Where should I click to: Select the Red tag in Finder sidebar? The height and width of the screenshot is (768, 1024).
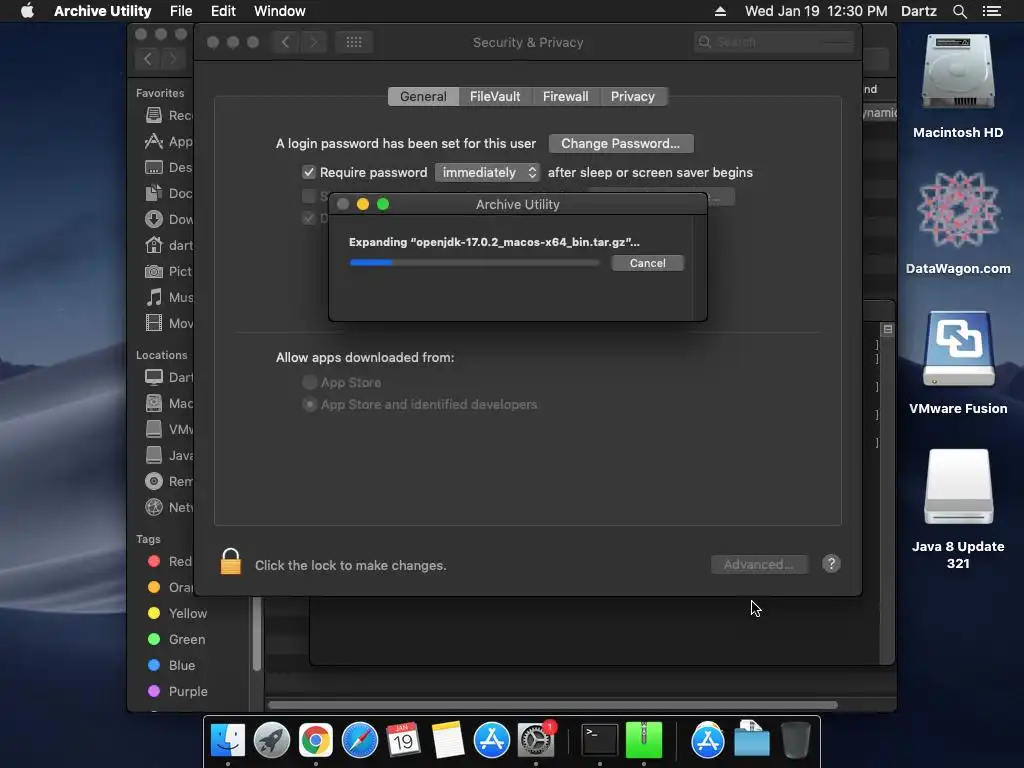click(x=169, y=561)
